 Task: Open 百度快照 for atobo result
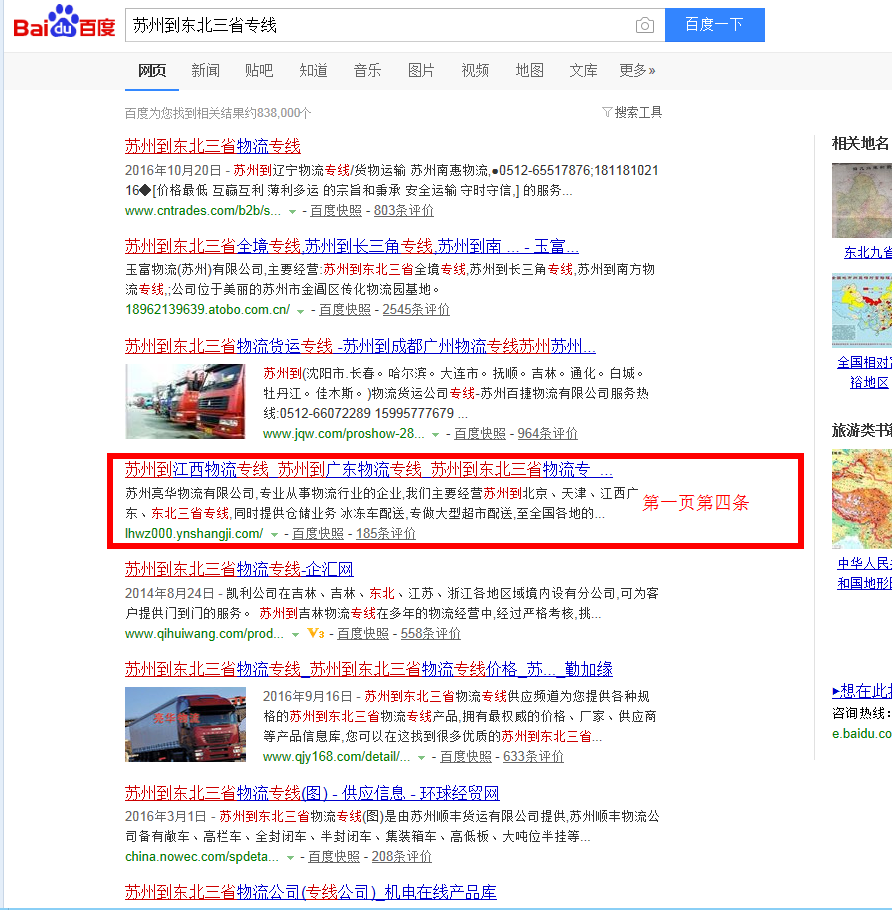tap(345, 310)
